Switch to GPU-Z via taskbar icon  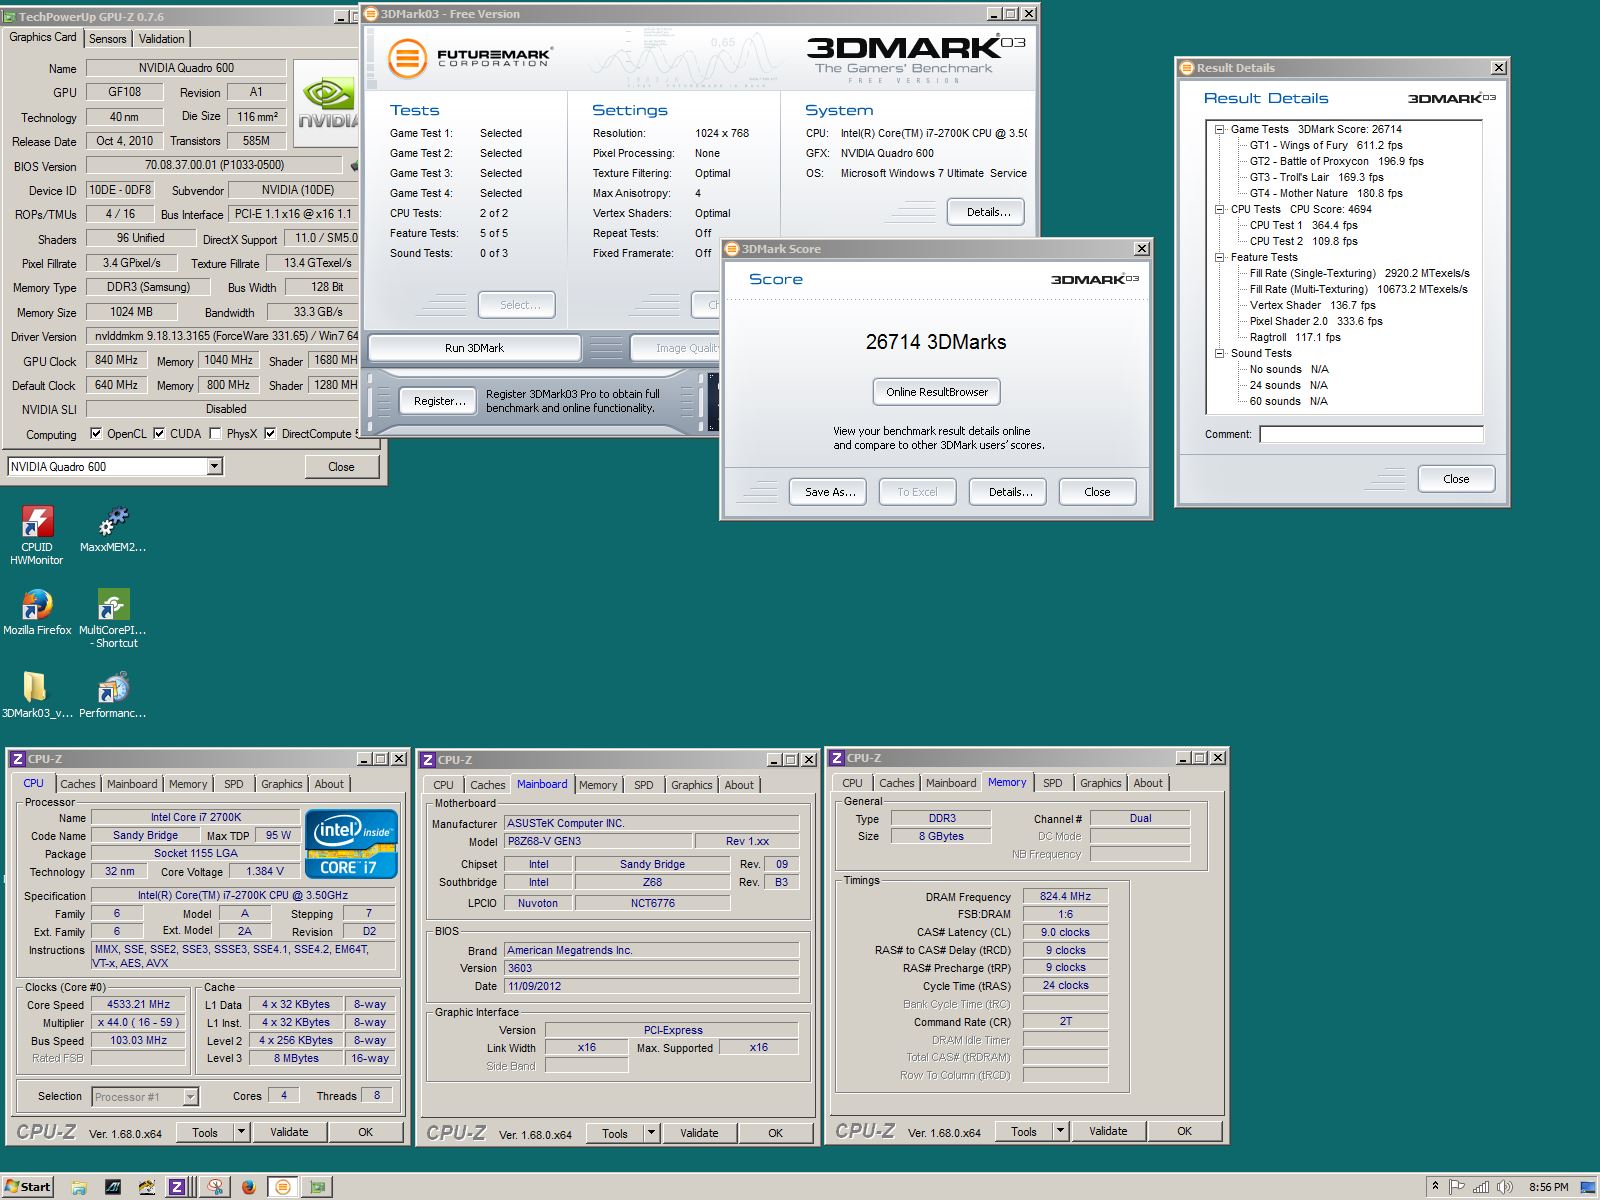coord(319,1187)
